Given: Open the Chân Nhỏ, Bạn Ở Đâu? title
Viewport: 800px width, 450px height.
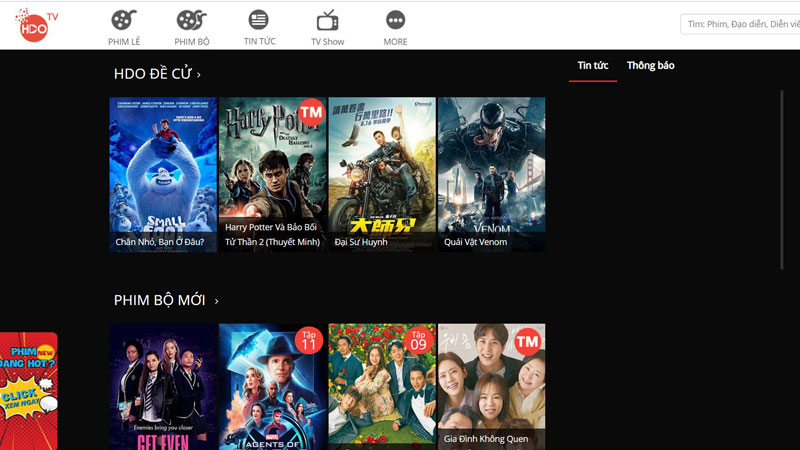Looking at the screenshot, I should [x=160, y=242].
